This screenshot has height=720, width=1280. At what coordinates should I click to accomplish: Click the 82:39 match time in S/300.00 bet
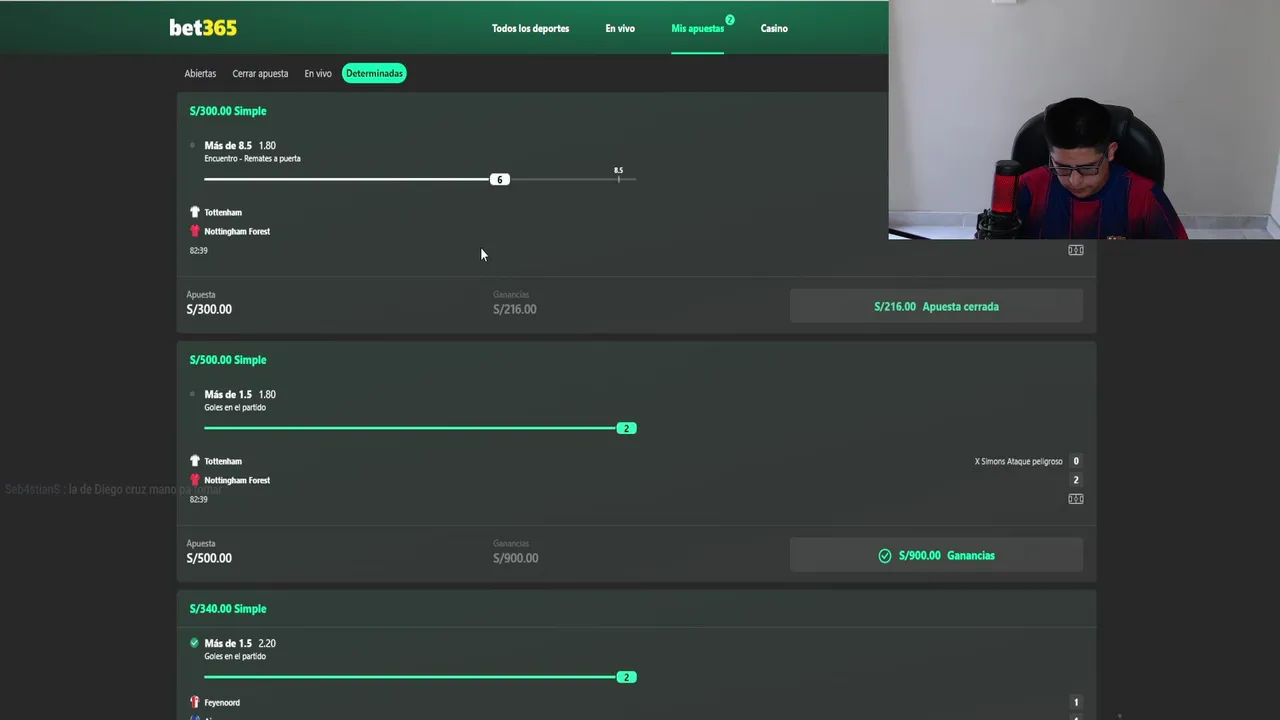pos(199,250)
